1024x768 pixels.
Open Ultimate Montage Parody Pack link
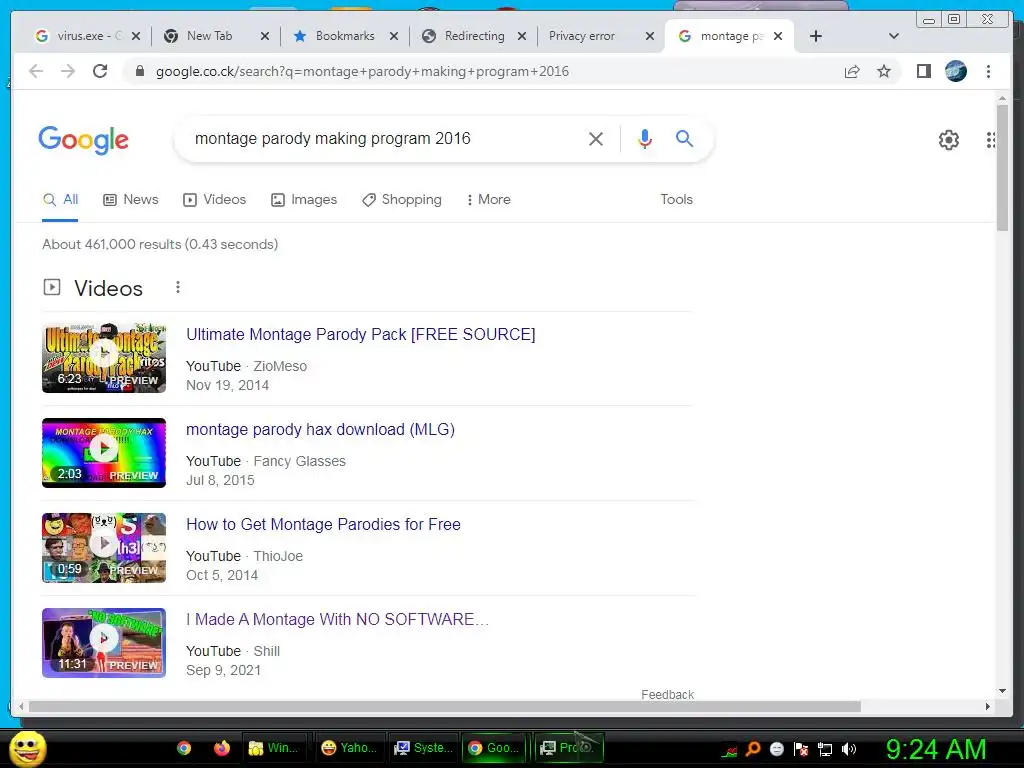click(360, 334)
